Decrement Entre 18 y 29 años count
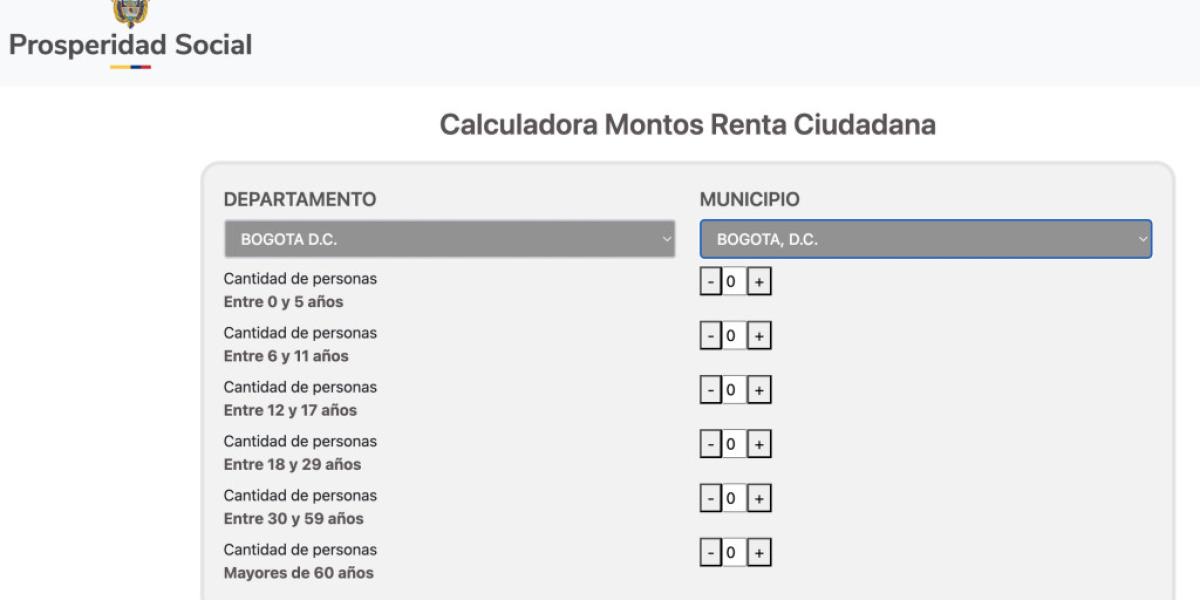 click(x=711, y=445)
